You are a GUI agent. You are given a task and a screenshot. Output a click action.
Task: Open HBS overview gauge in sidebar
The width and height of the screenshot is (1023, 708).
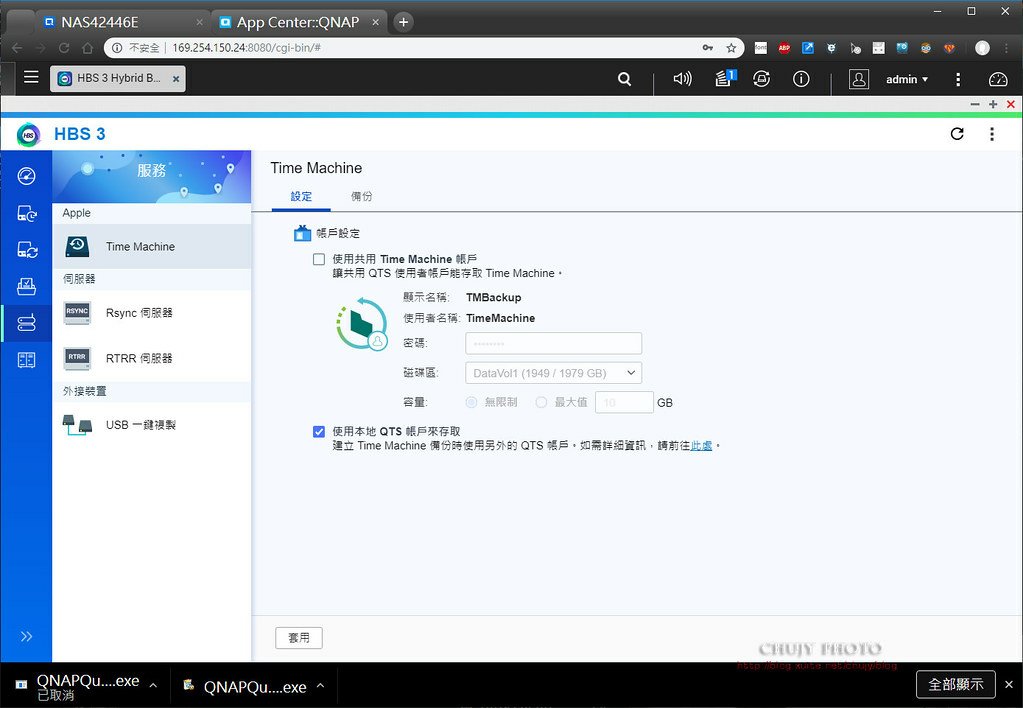[26, 176]
